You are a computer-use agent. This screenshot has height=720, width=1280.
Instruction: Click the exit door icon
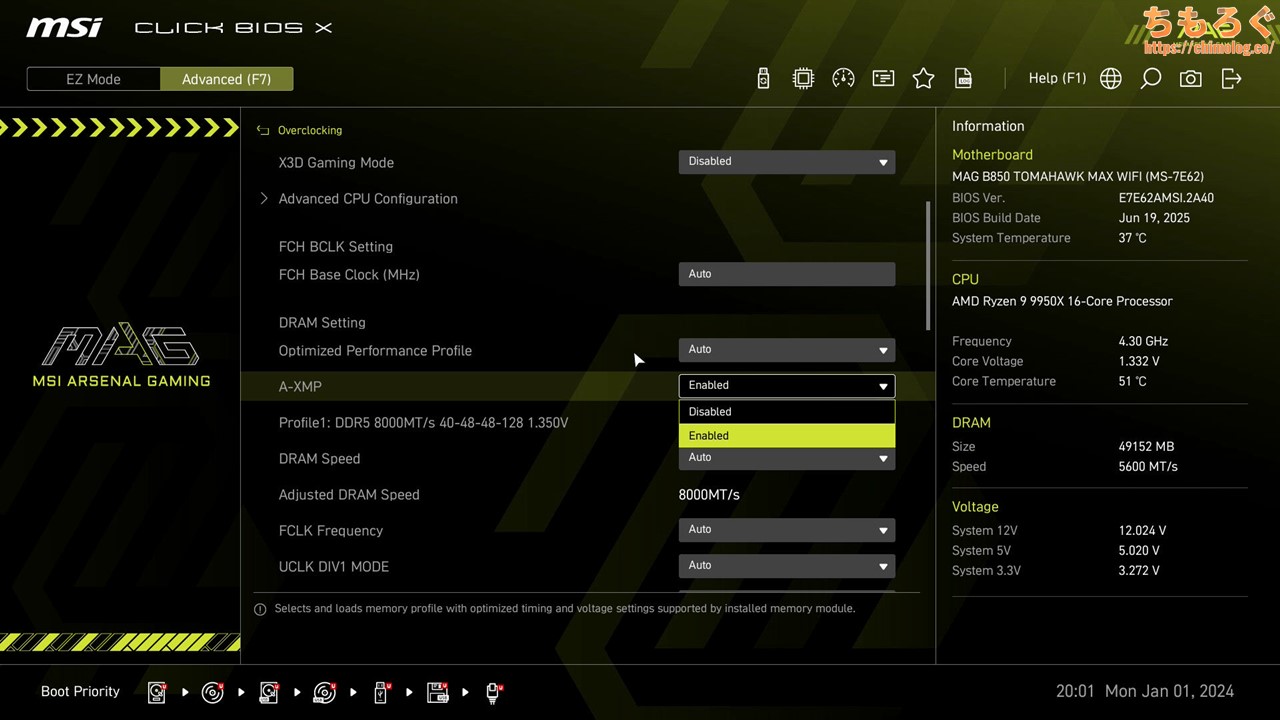[1231, 79]
